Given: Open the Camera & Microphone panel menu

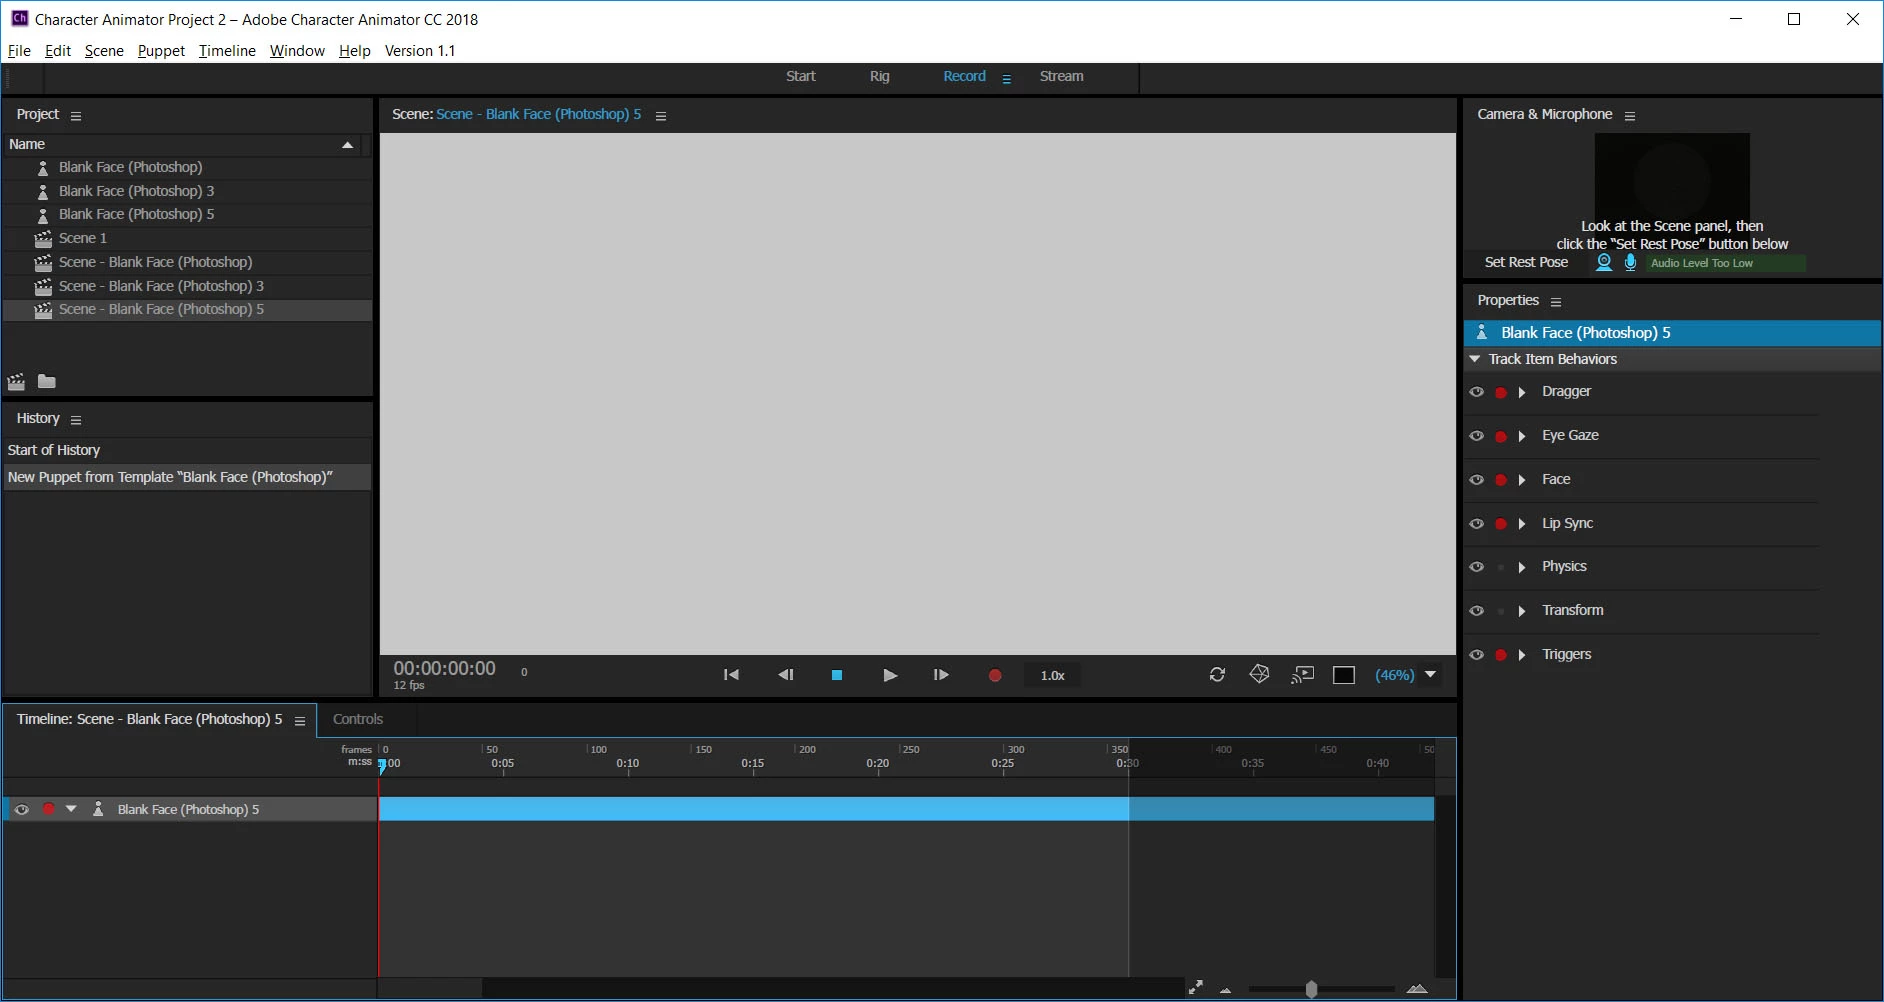Looking at the screenshot, I should (x=1630, y=116).
